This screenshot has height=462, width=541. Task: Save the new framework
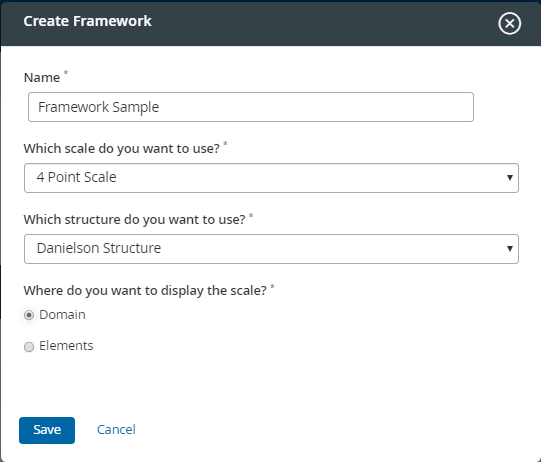tap(47, 430)
